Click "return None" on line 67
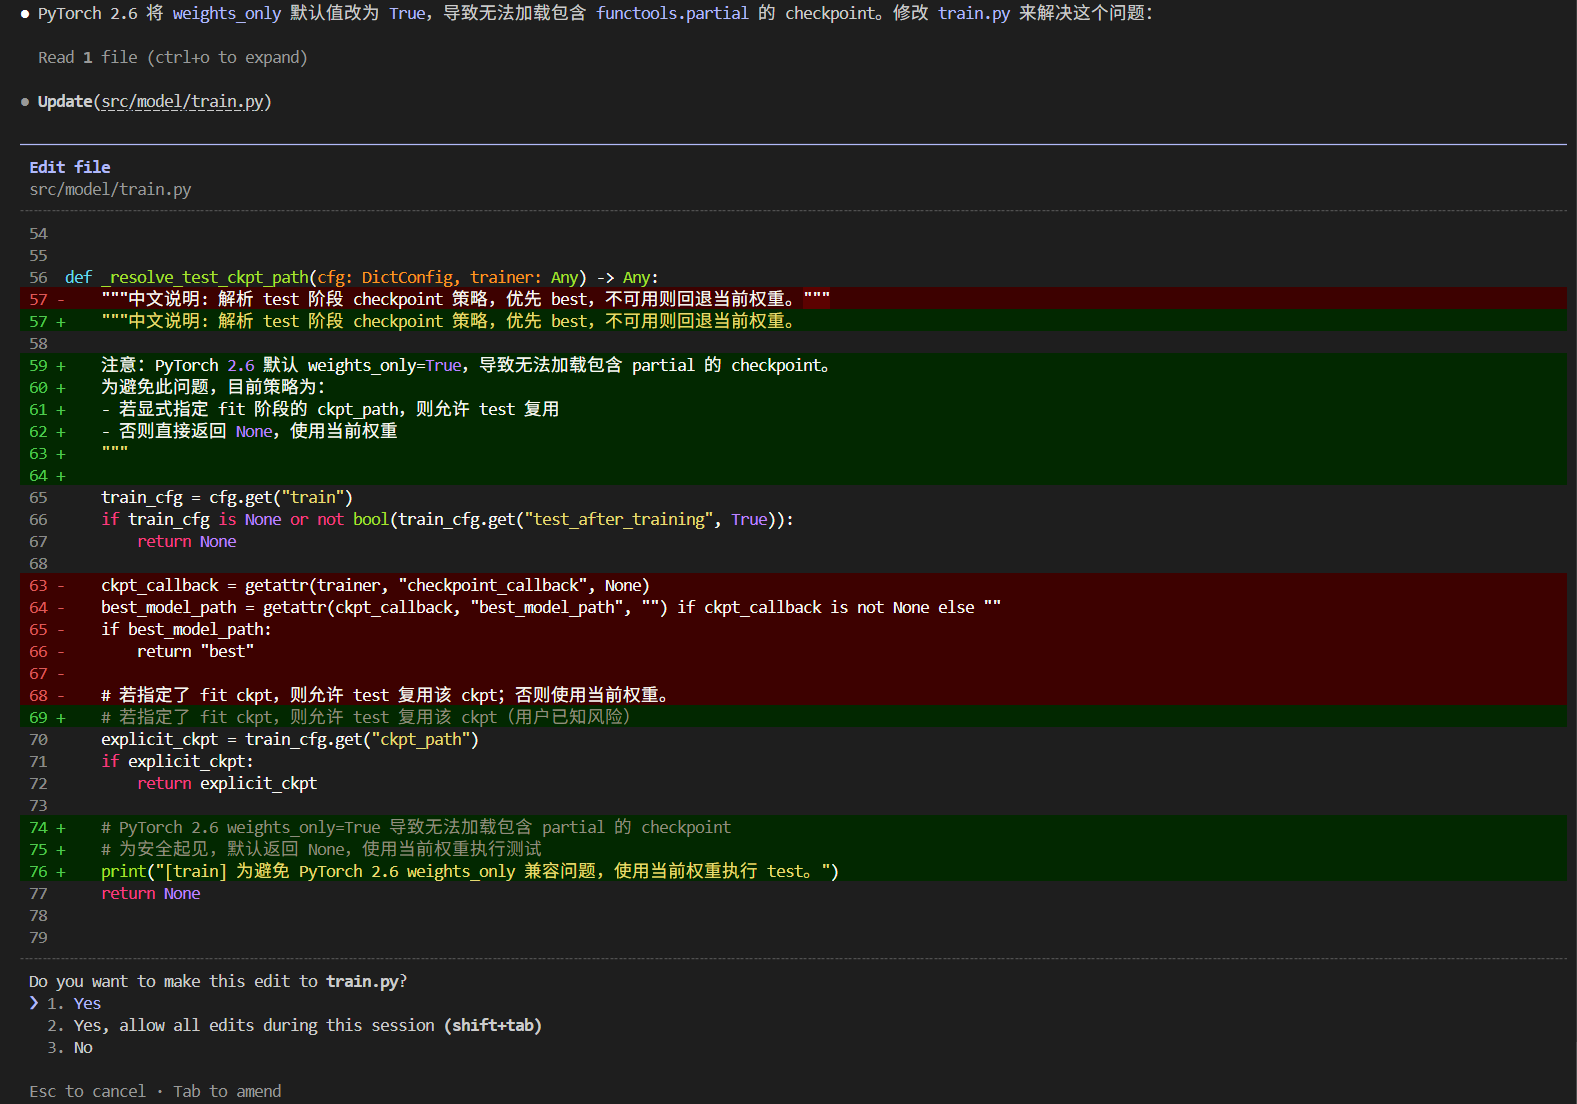 [x=187, y=541]
